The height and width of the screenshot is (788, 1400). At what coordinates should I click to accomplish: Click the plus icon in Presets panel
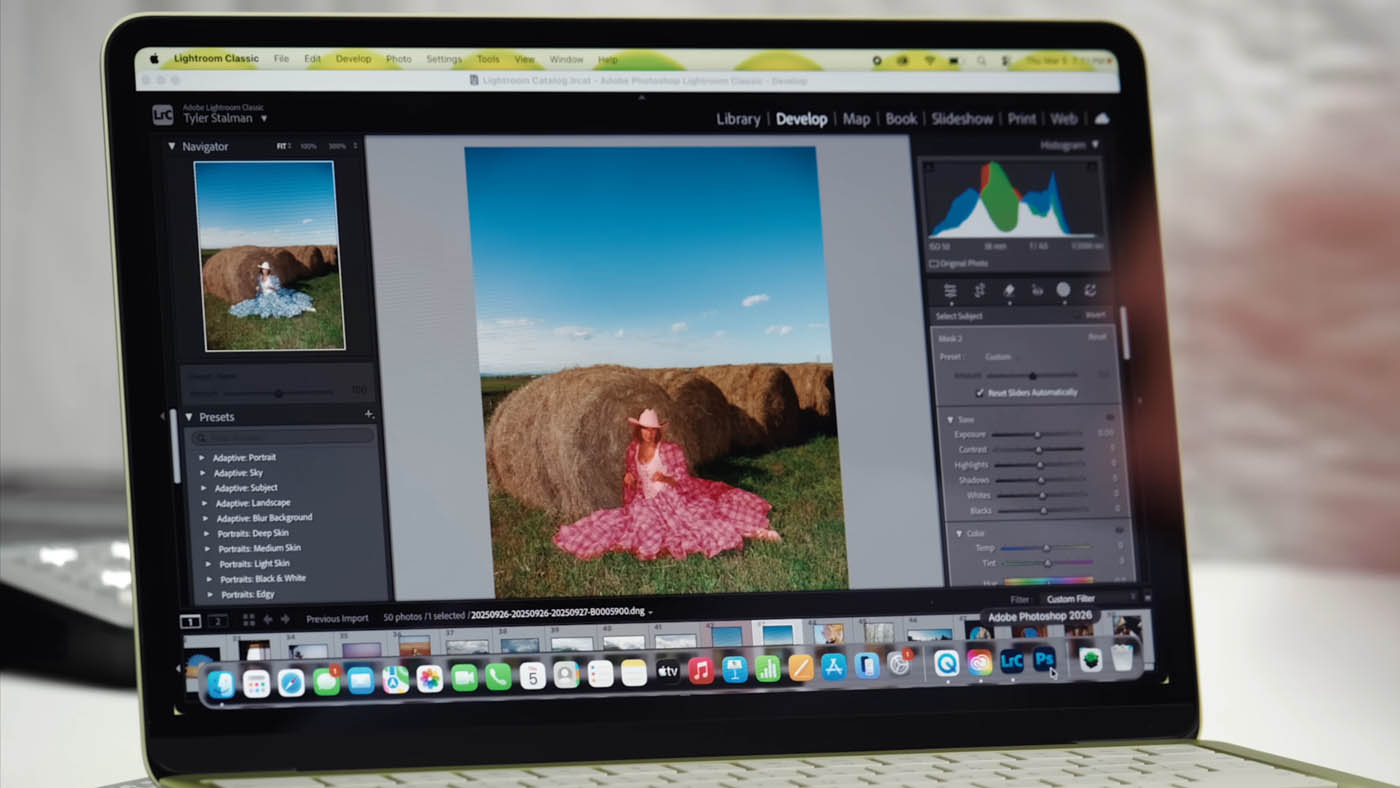click(368, 415)
